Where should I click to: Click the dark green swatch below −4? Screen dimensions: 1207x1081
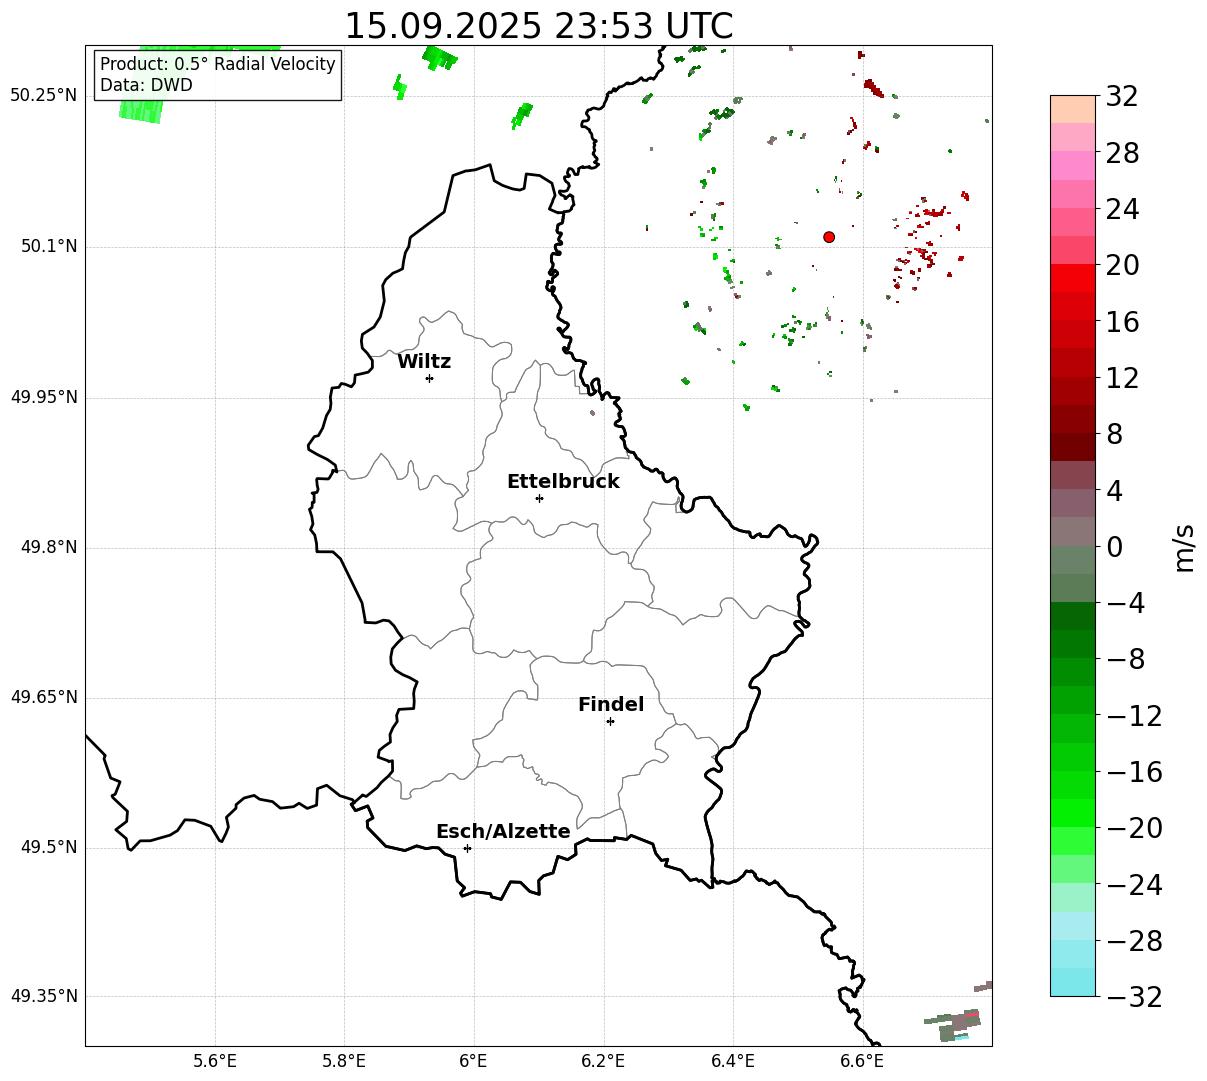(1073, 616)
